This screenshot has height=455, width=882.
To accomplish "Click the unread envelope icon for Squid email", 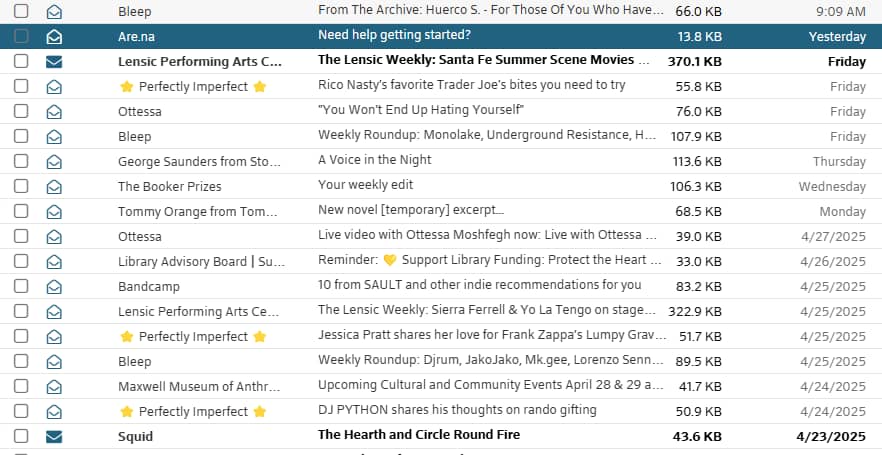I will pyautogui.click(x=54, y=436).
